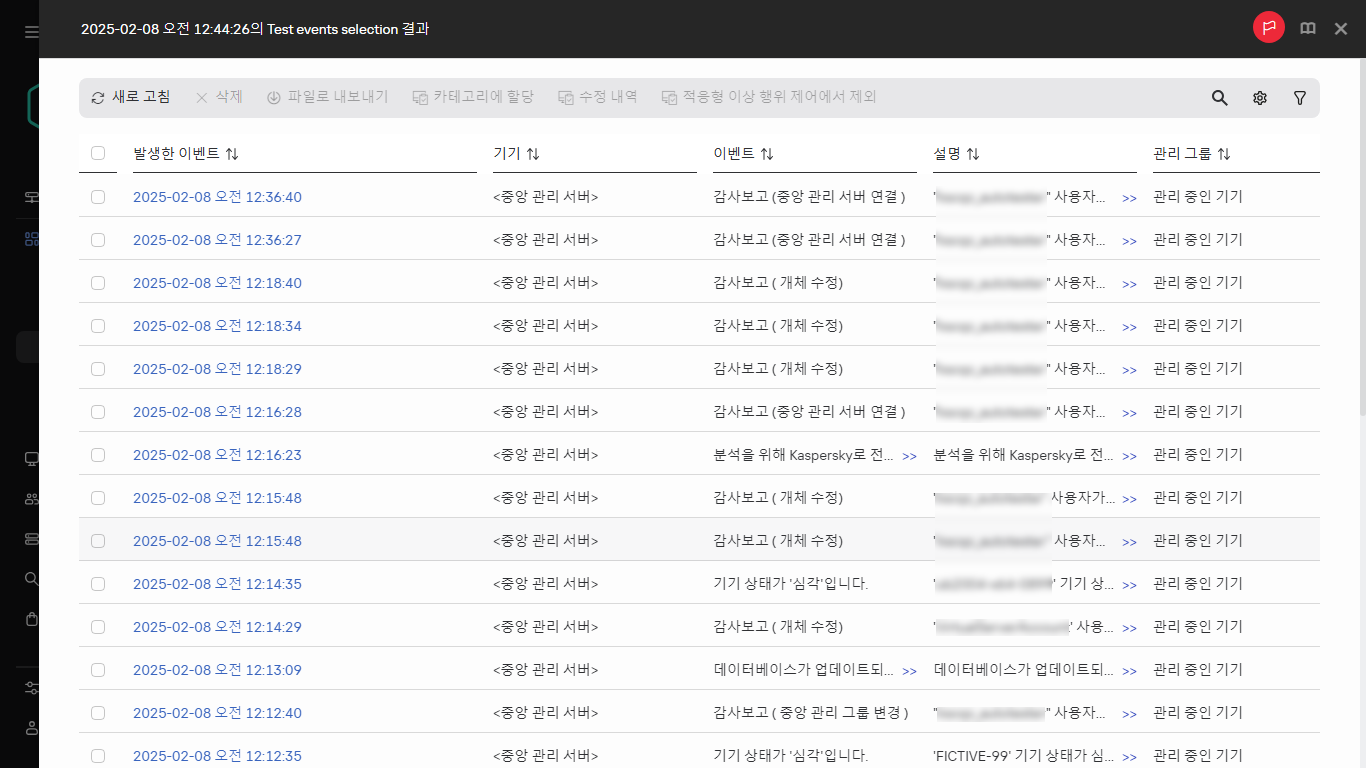The width and height of the screenshot is (1366, 768).
Task: Check the 12:12:35 event row checkbox
Action: point(98,756)
